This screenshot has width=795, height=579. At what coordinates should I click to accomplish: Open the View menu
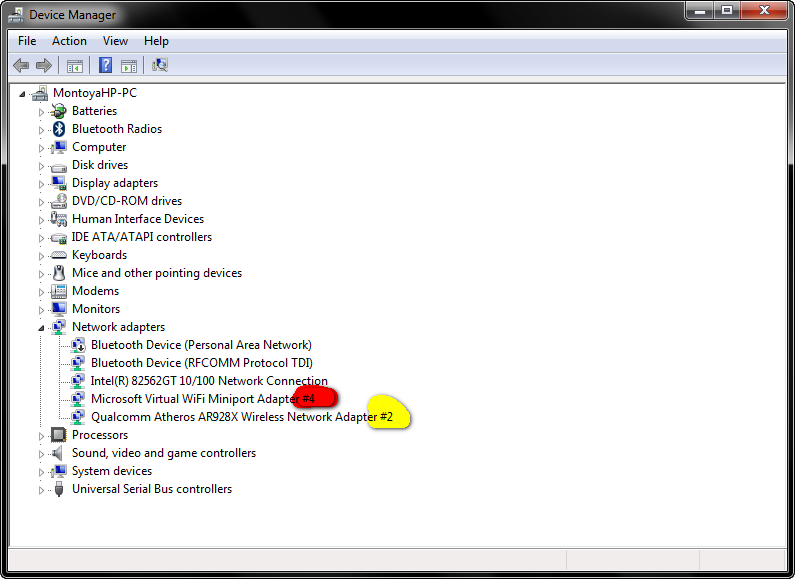115,41
